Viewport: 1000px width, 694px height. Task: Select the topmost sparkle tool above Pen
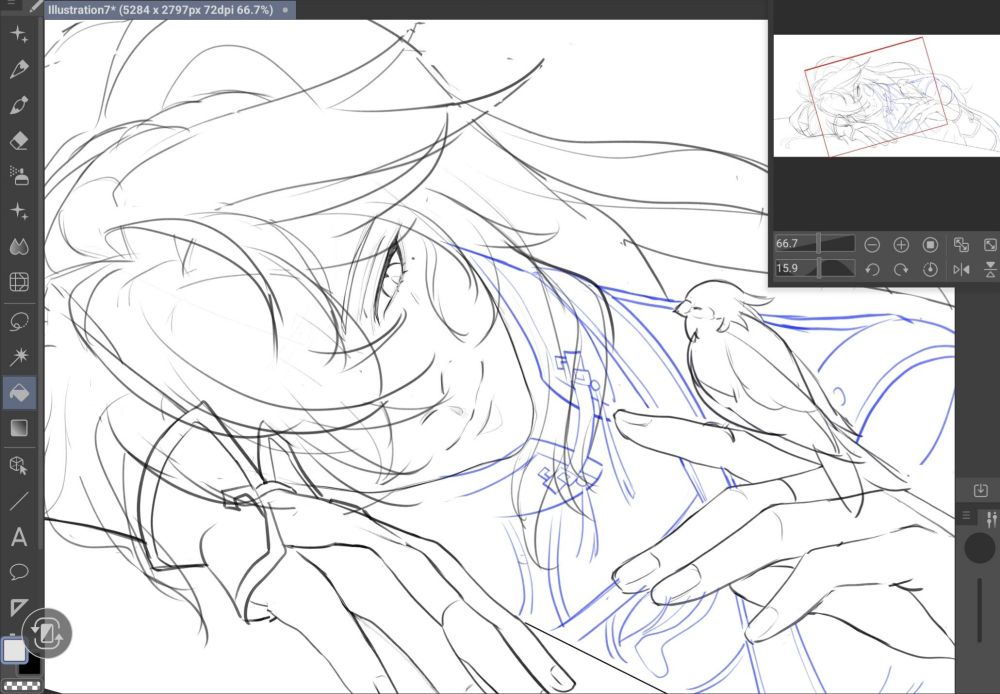(19, 34)
